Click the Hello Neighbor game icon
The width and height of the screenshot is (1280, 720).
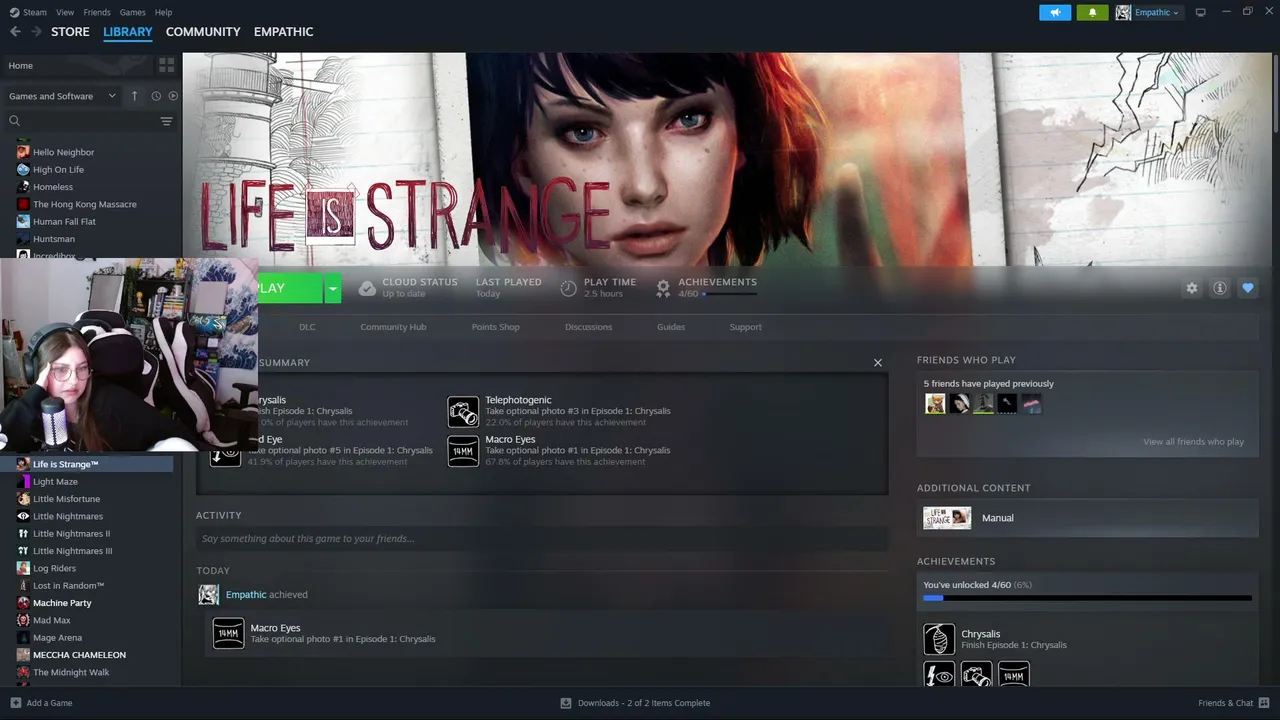click(x=23, y=152)
